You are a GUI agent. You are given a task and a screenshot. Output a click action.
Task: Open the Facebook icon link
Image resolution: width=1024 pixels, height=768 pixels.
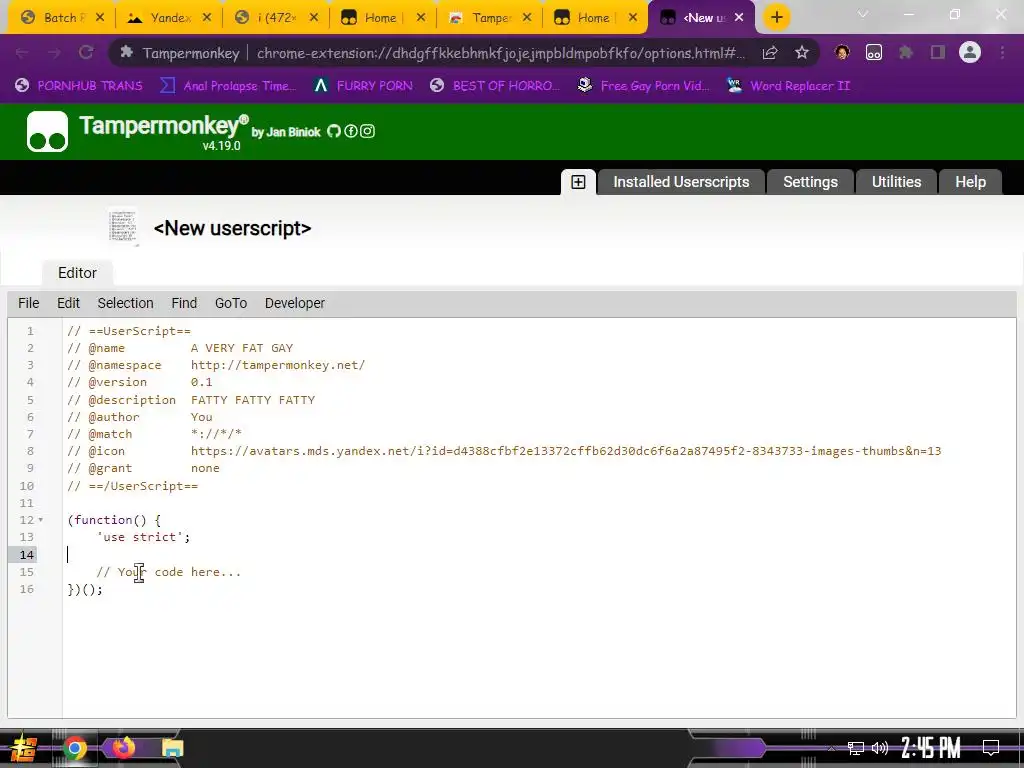click(x=351, y=131)
